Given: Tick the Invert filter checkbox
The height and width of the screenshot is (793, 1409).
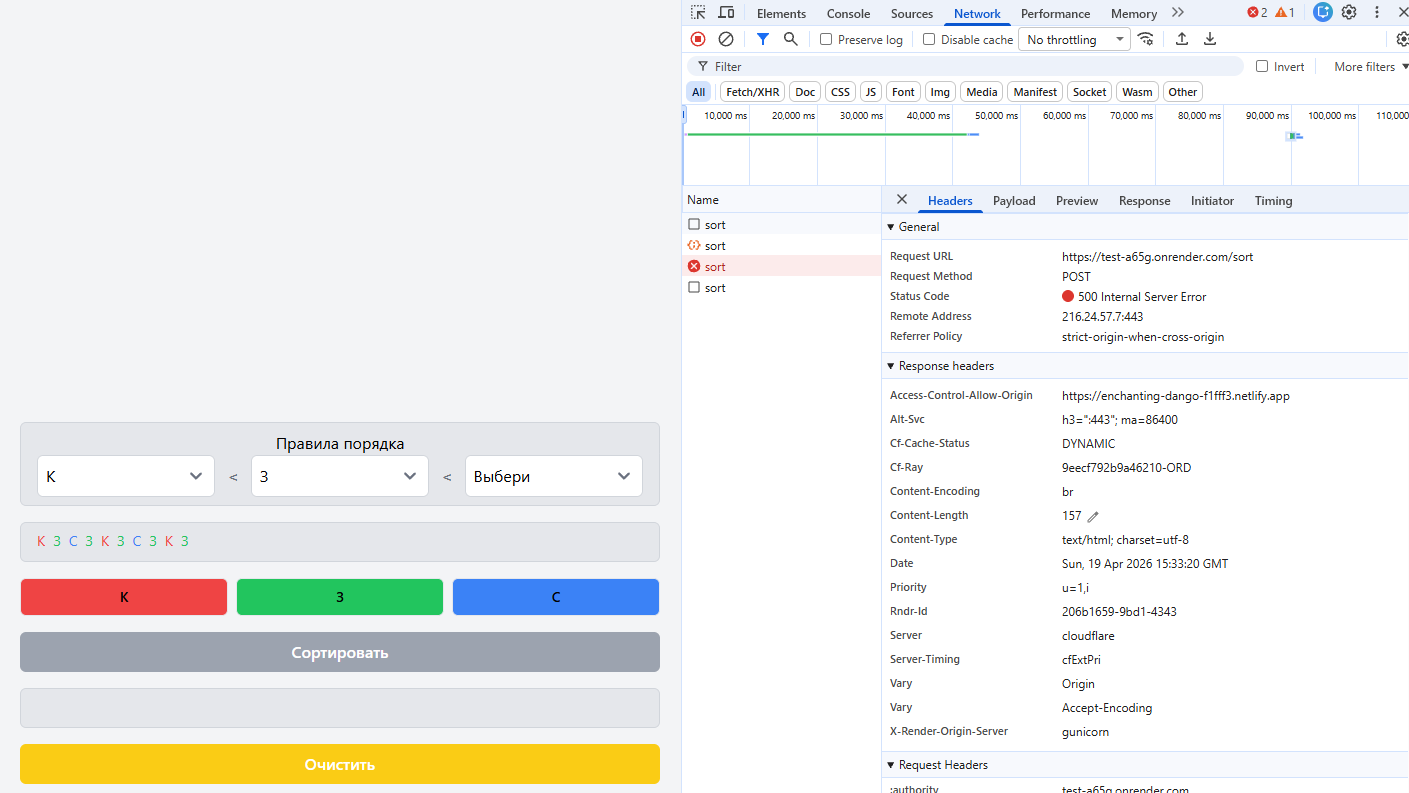Looking at the screenshot, I should [x=1262, y=67].
